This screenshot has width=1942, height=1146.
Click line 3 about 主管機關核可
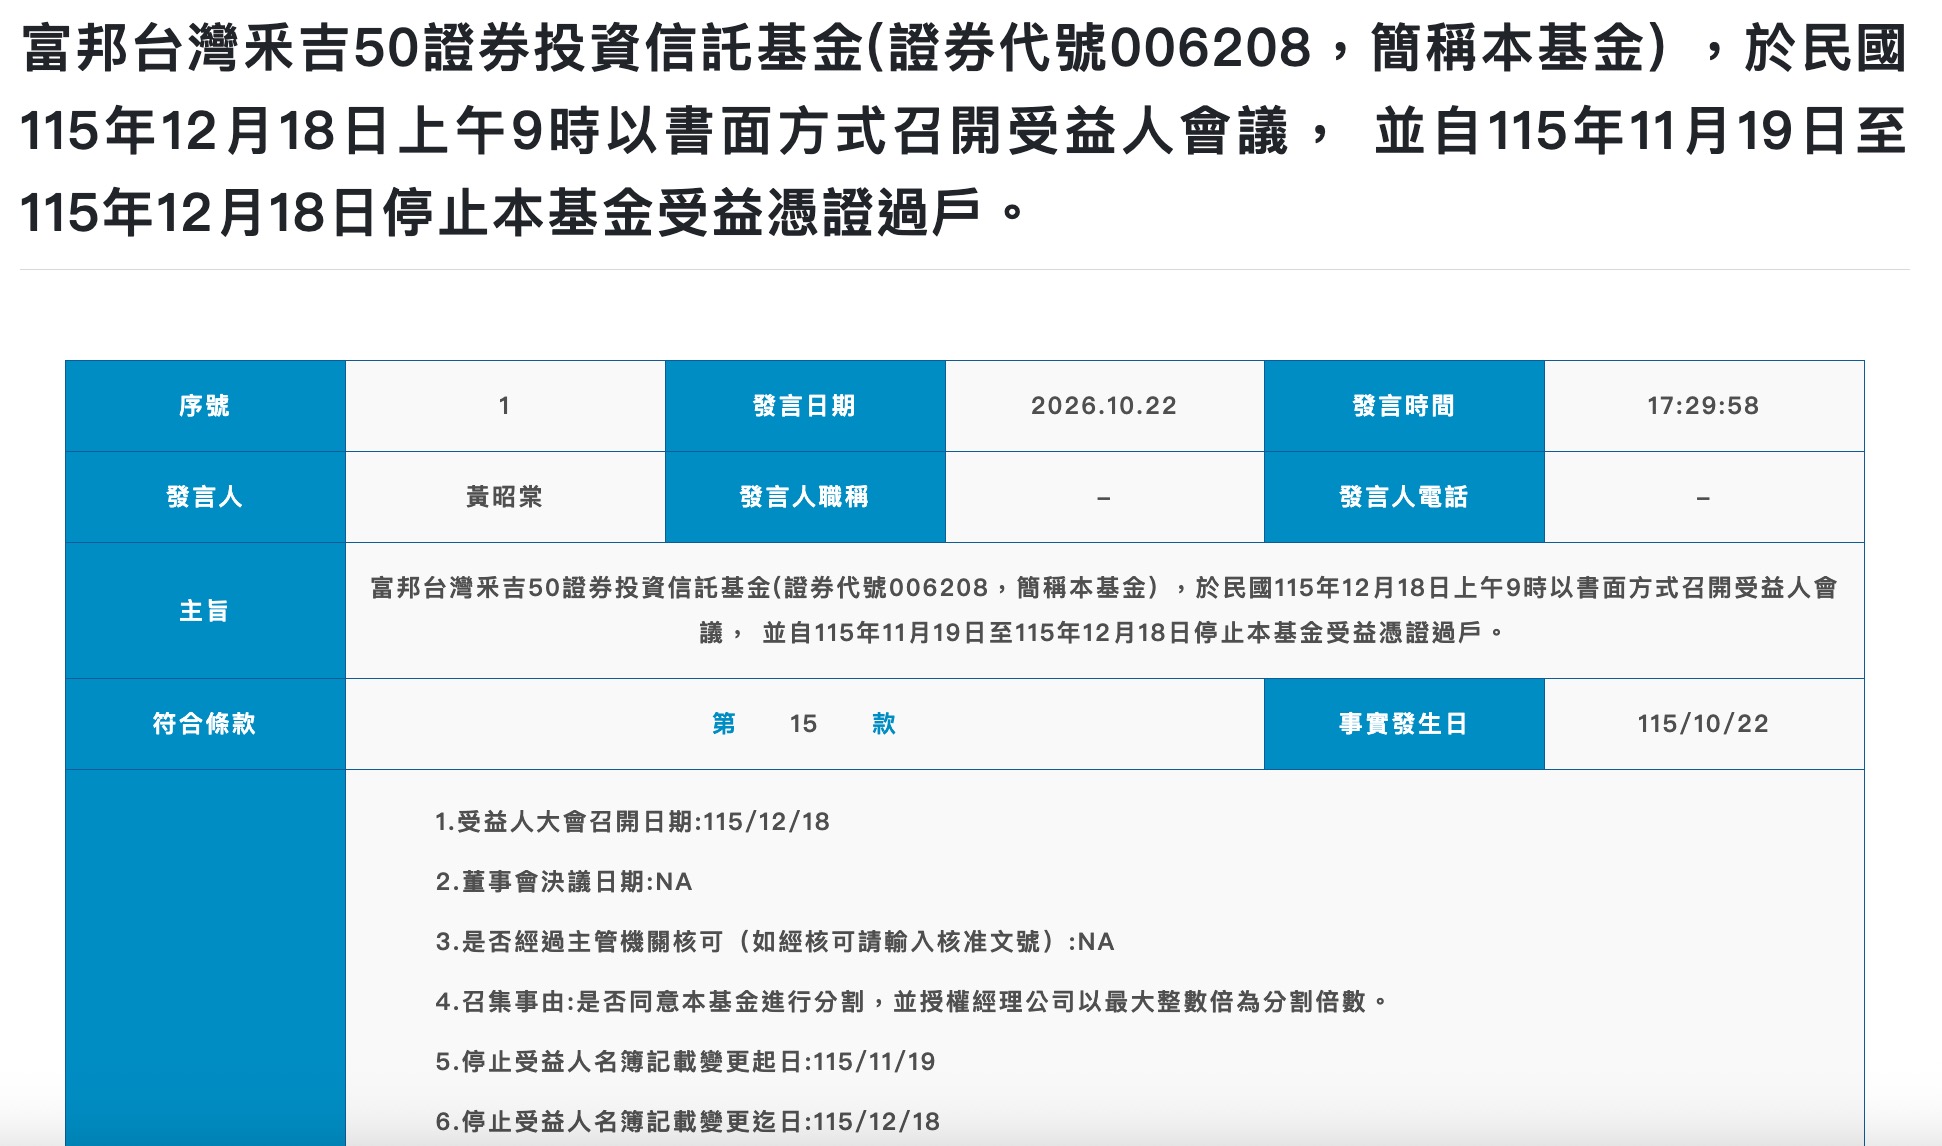tap(775, 942)
